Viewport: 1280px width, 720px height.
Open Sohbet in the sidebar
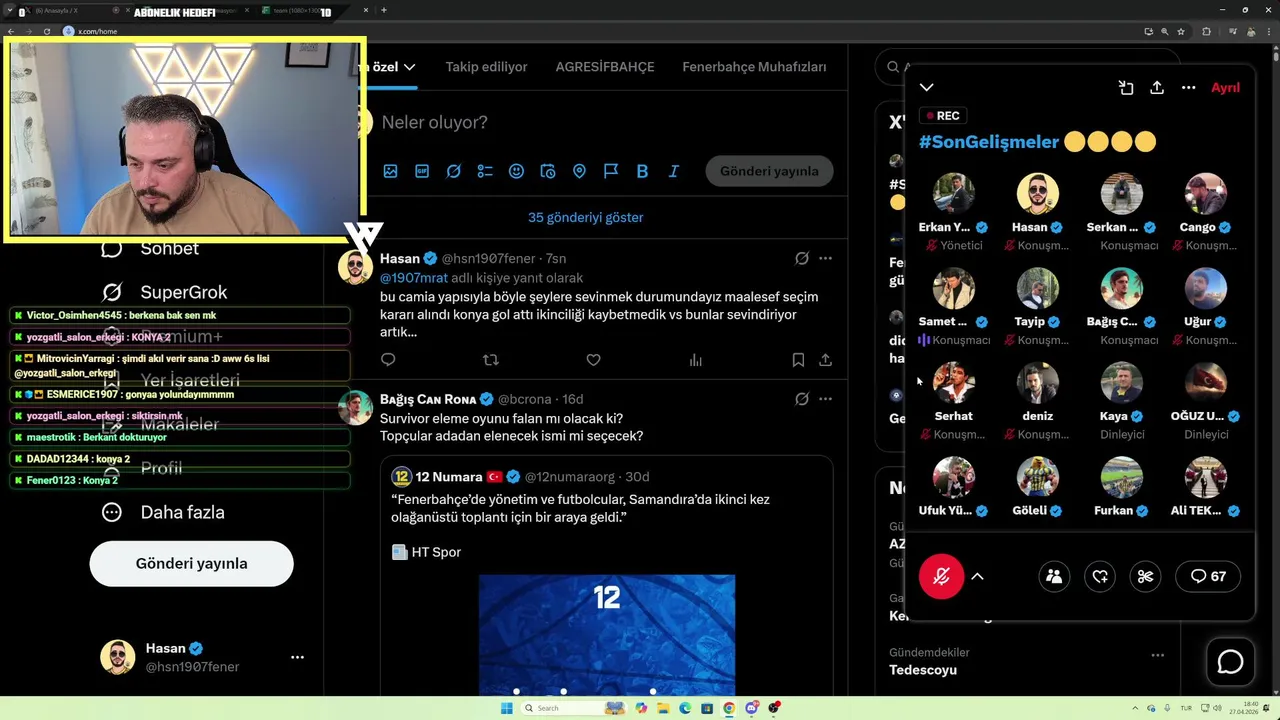pos(151,248)
